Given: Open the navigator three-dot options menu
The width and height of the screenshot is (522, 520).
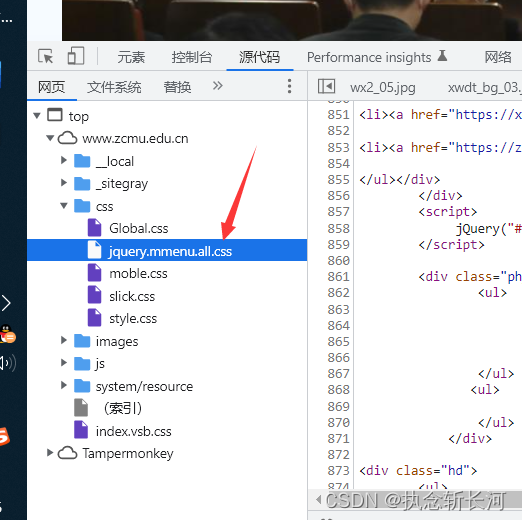Looking at the screenshot, I should [x=289, y=86].
